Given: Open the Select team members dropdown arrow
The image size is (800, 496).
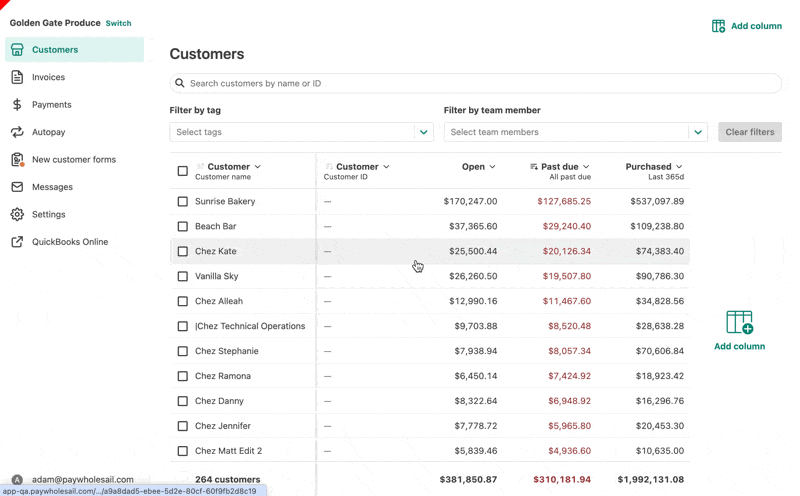Looking at the screenshot, I should [x=698, y=132].
